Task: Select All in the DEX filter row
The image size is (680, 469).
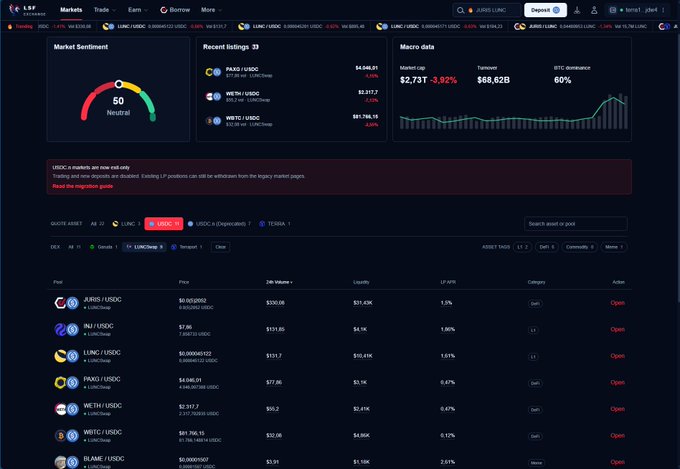Action: pyautogui.click(x=74, y=247)
